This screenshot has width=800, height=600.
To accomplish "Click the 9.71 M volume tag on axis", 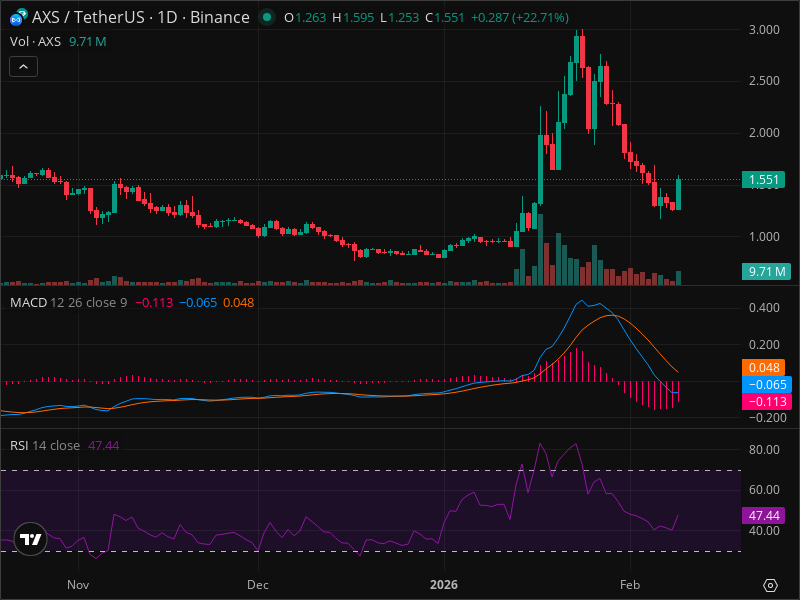I will click(766, 271).
